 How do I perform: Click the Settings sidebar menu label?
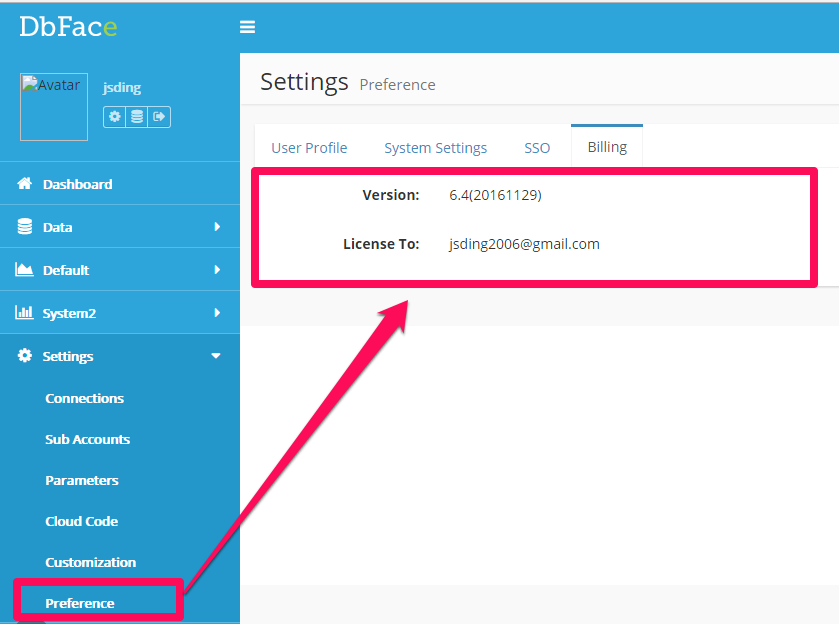pyautogui.click(x=68, y=356)
